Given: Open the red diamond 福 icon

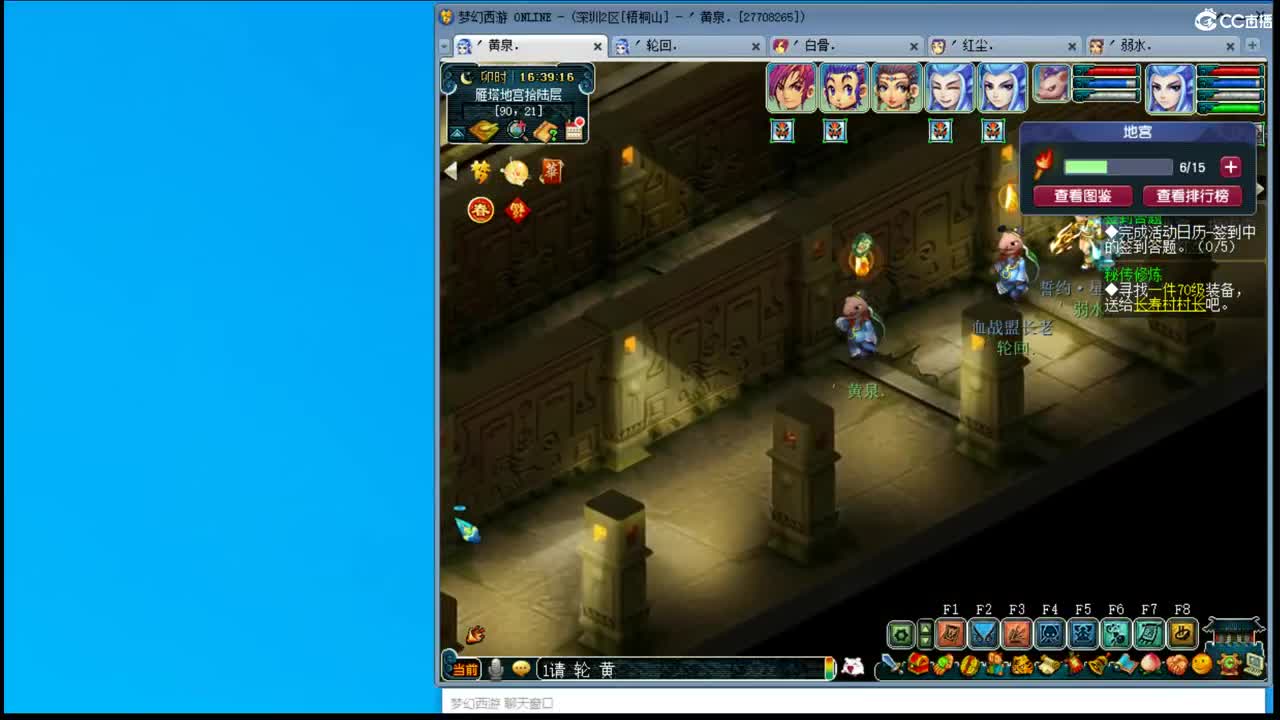Looking at the screenshot, I should [517, 210].
